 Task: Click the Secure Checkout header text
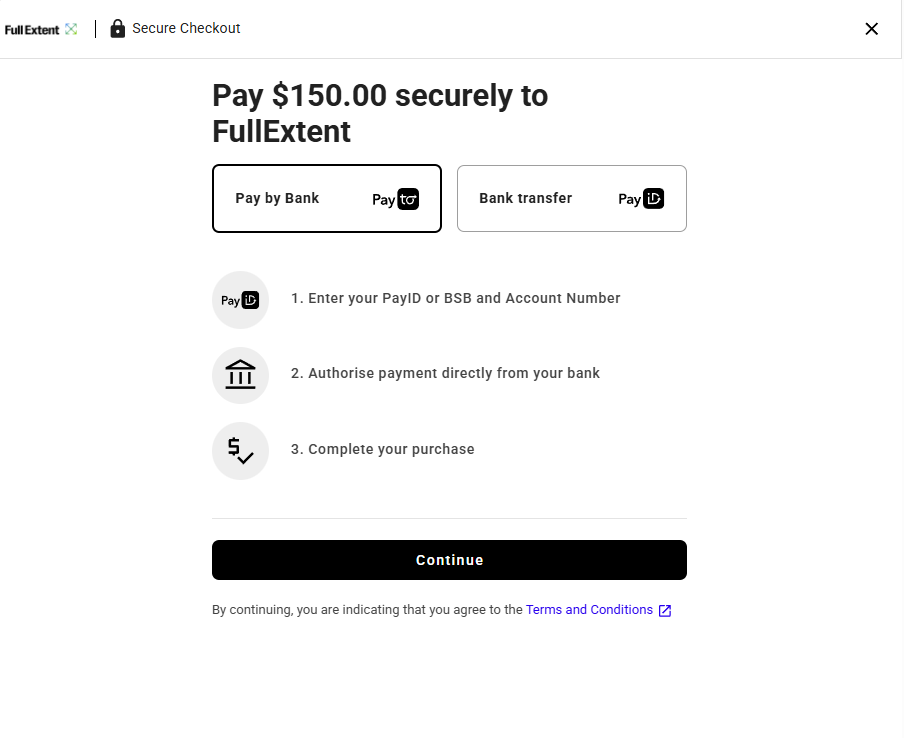pyautogui.click(x=186, y=28)
